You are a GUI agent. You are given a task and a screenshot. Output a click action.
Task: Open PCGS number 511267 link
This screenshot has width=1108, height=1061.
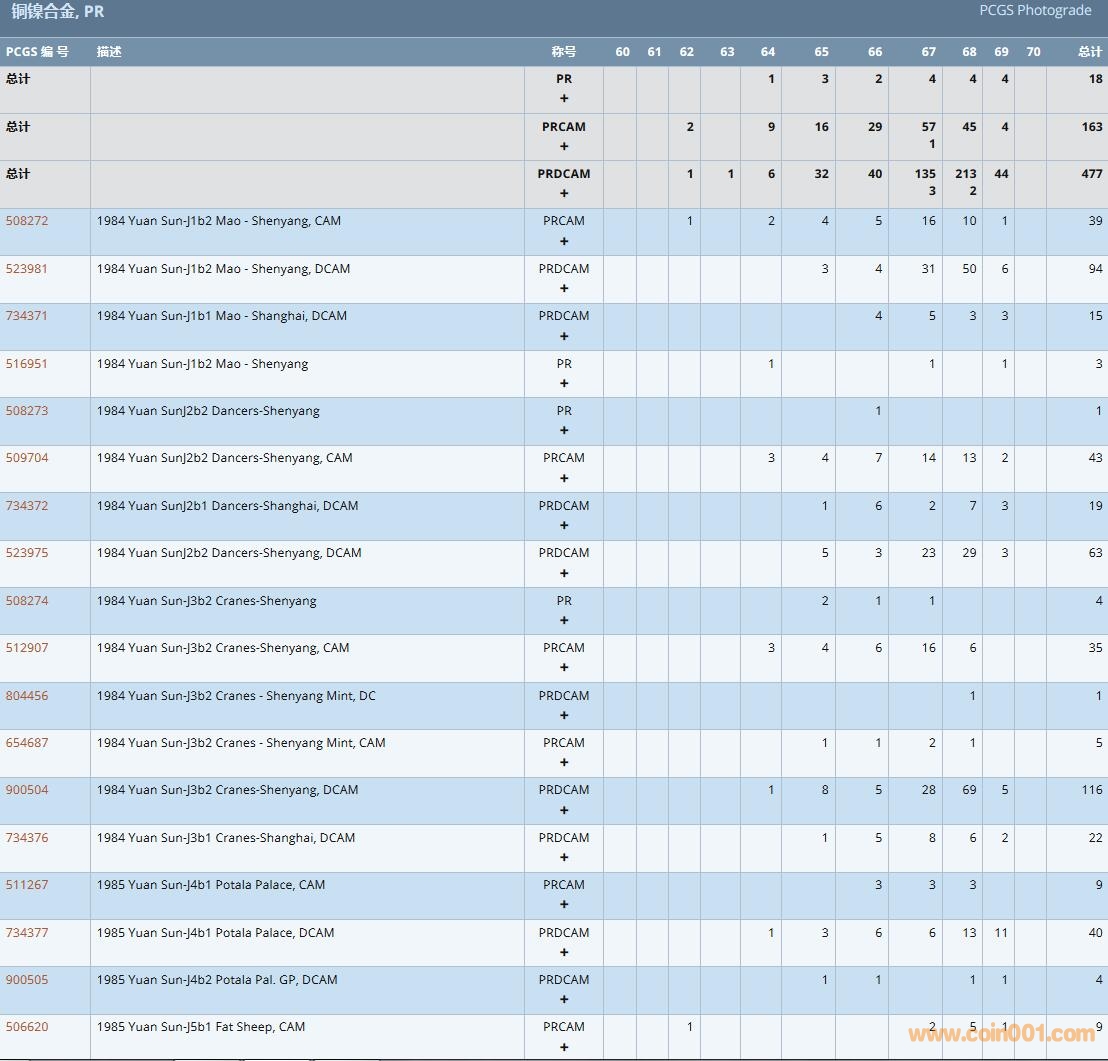27,885
